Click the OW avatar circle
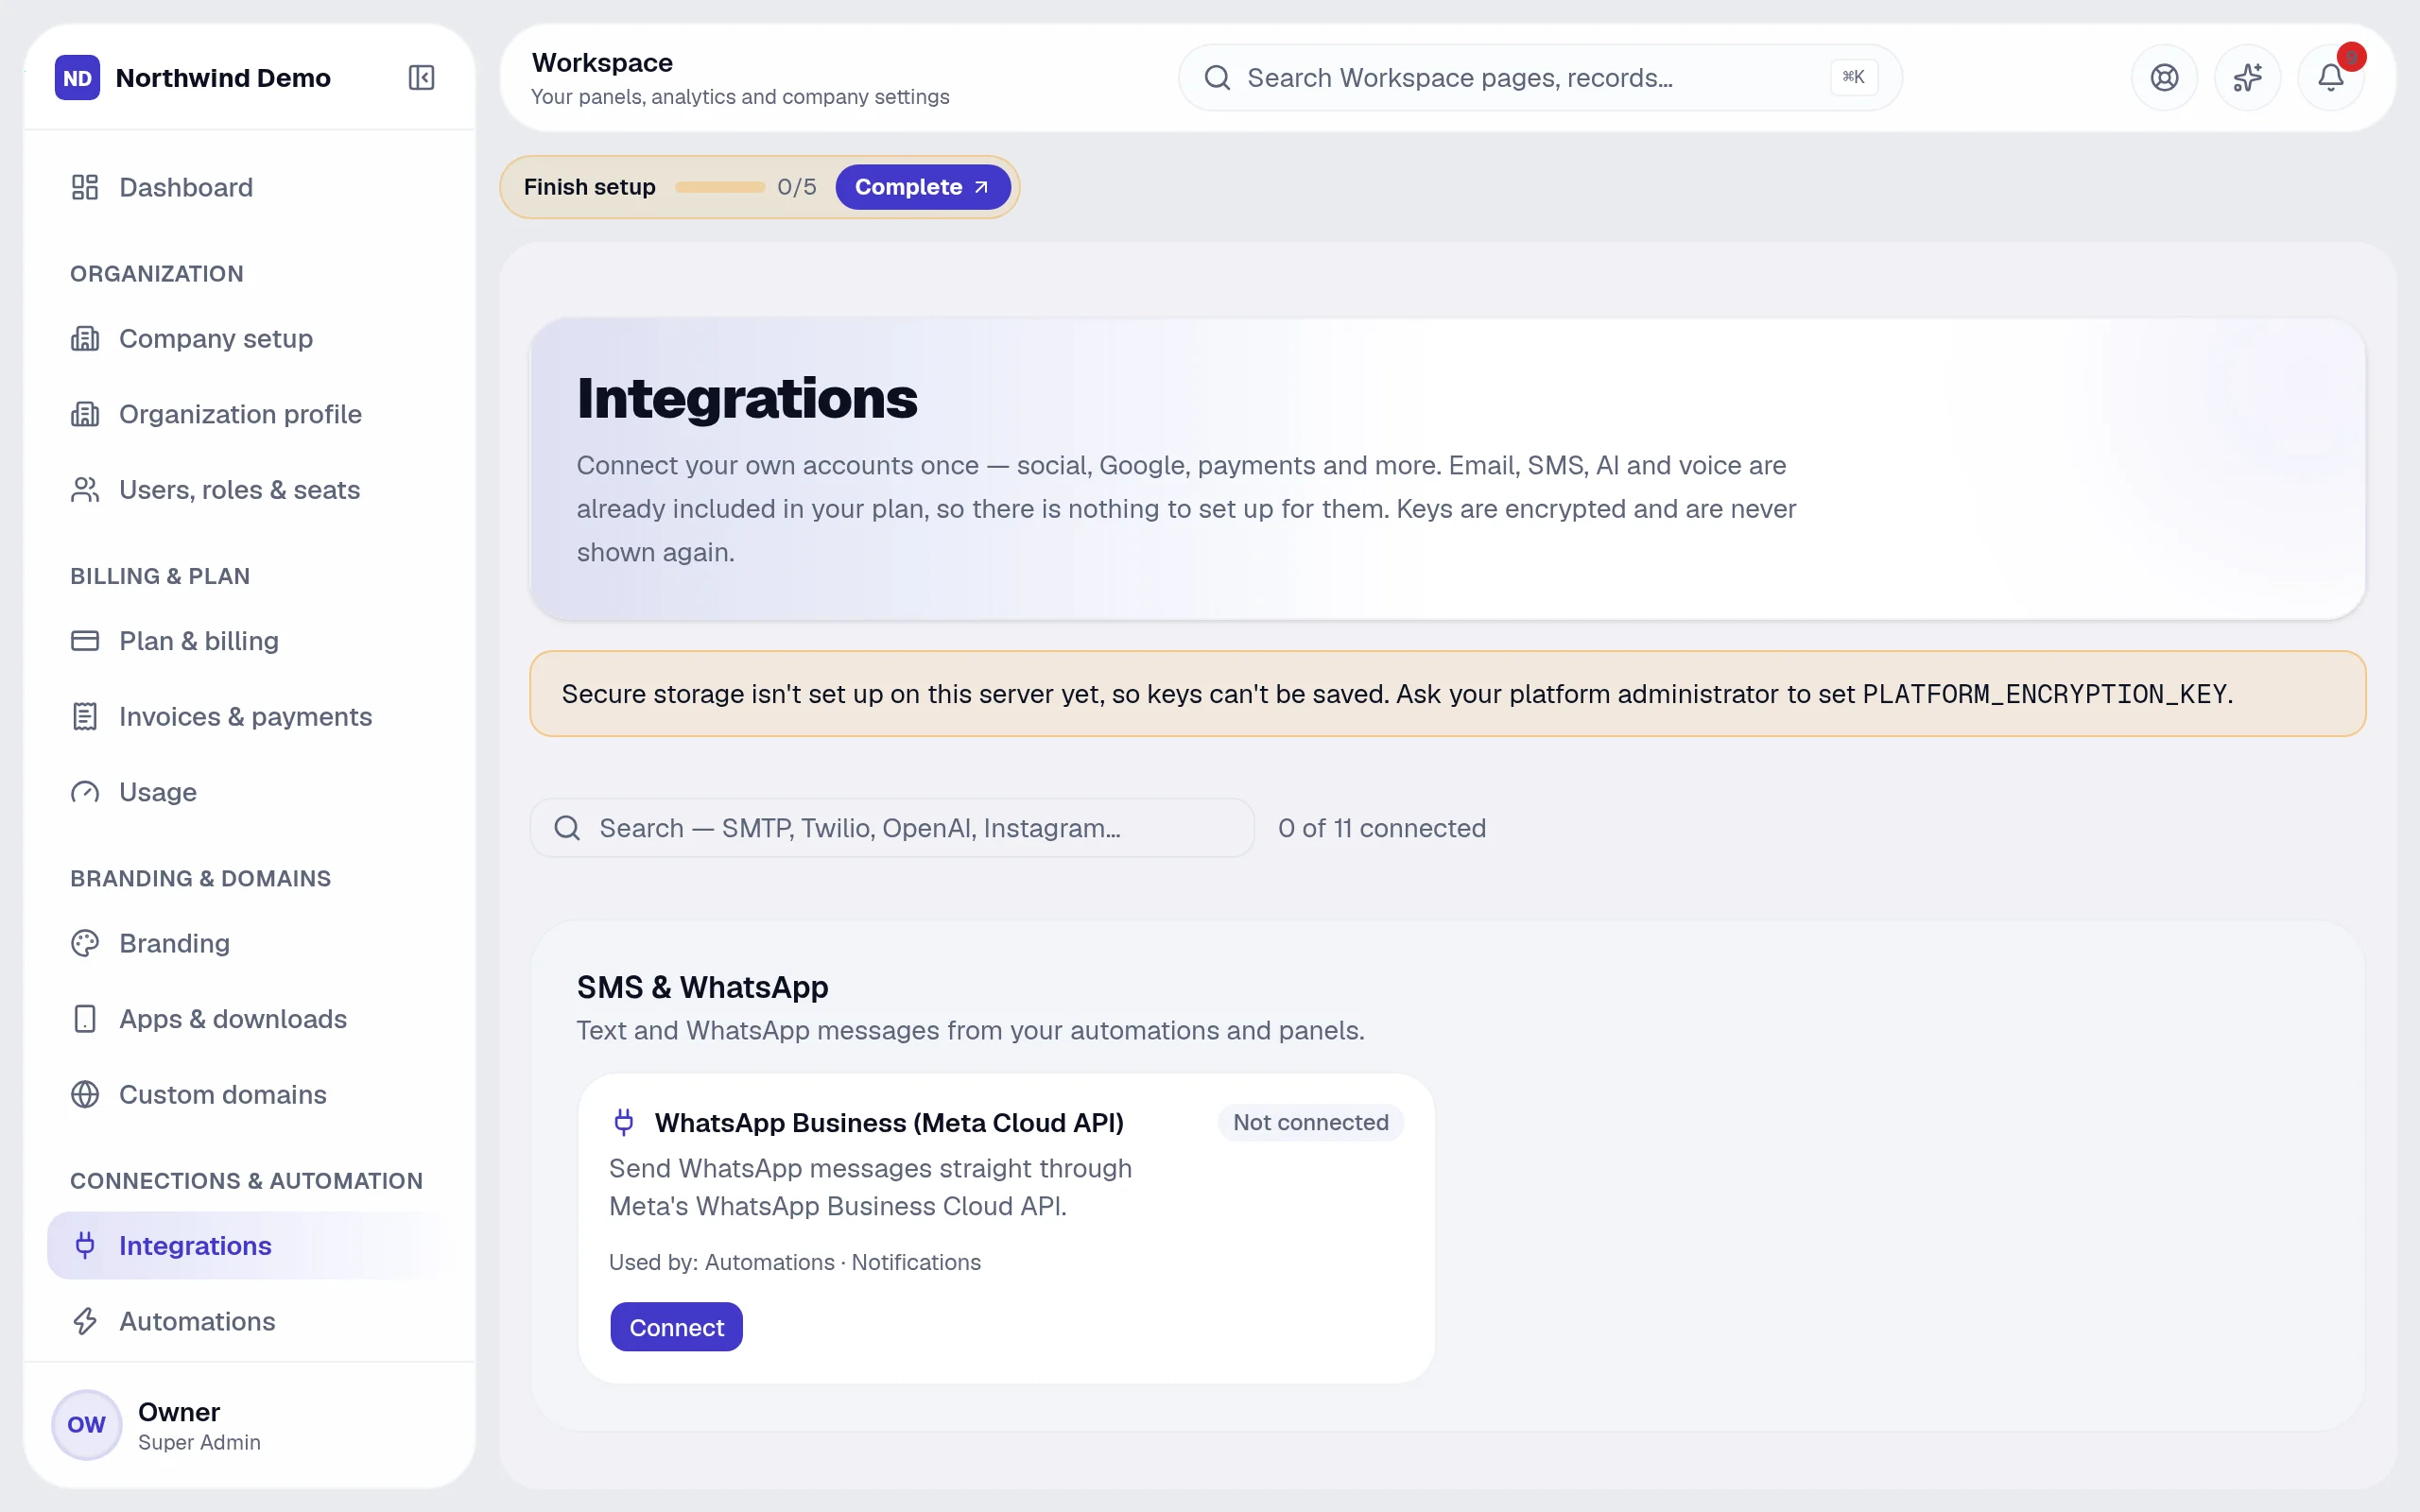 [86, 1425]
